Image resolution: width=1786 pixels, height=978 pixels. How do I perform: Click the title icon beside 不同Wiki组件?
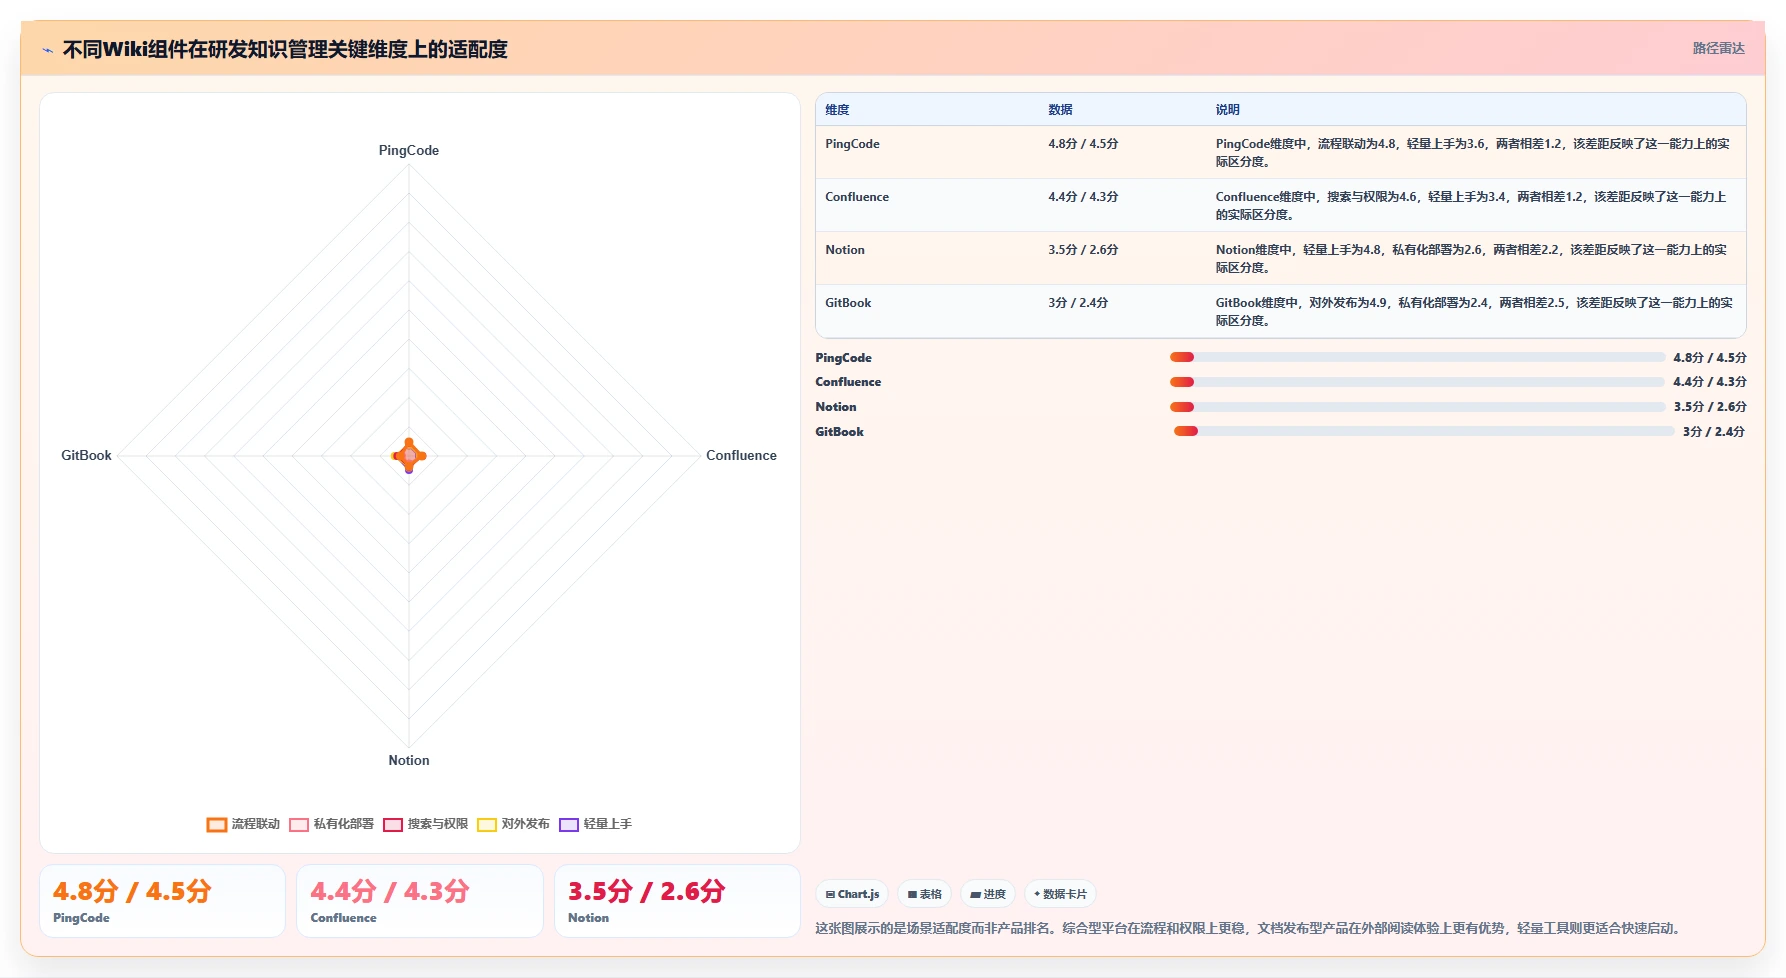[47, 50]
